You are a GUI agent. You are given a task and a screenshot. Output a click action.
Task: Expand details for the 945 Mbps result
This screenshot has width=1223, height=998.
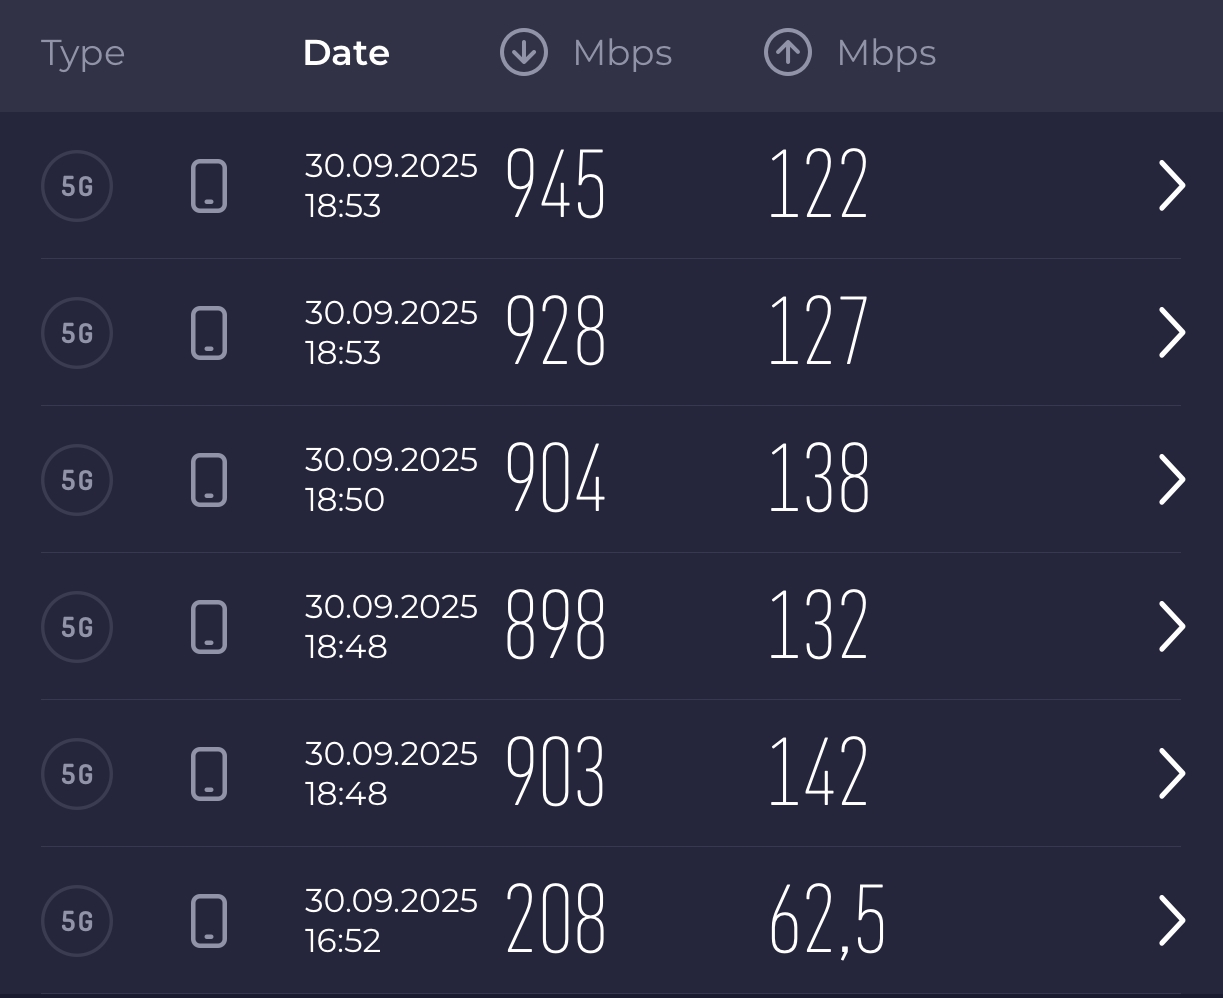[1171, 186]
